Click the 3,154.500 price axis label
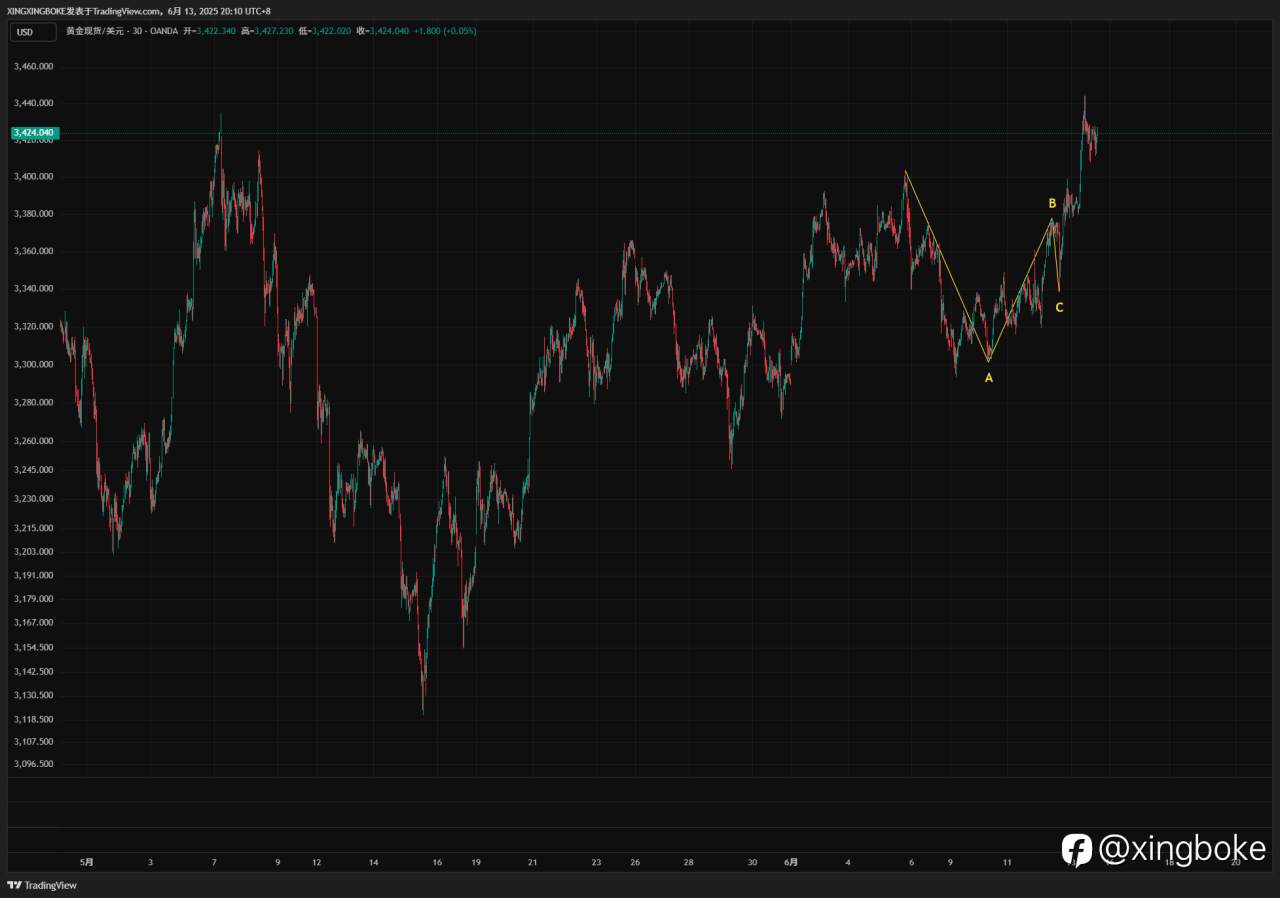Screen dimensions: 1280x898 (33, 648)
